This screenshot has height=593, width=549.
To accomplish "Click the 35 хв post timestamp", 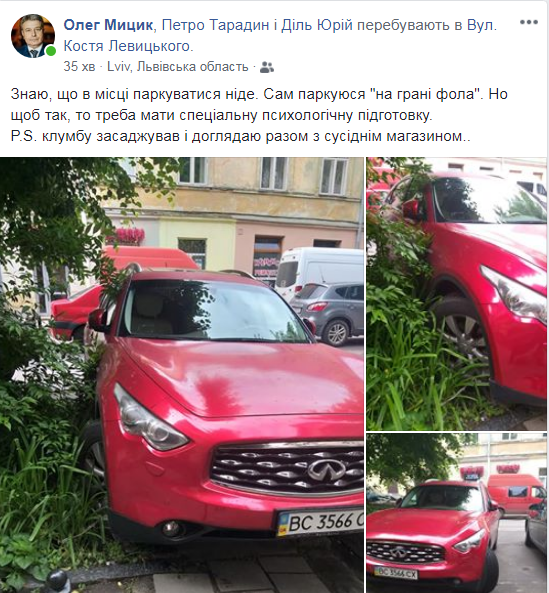I will tap(79, 67).
